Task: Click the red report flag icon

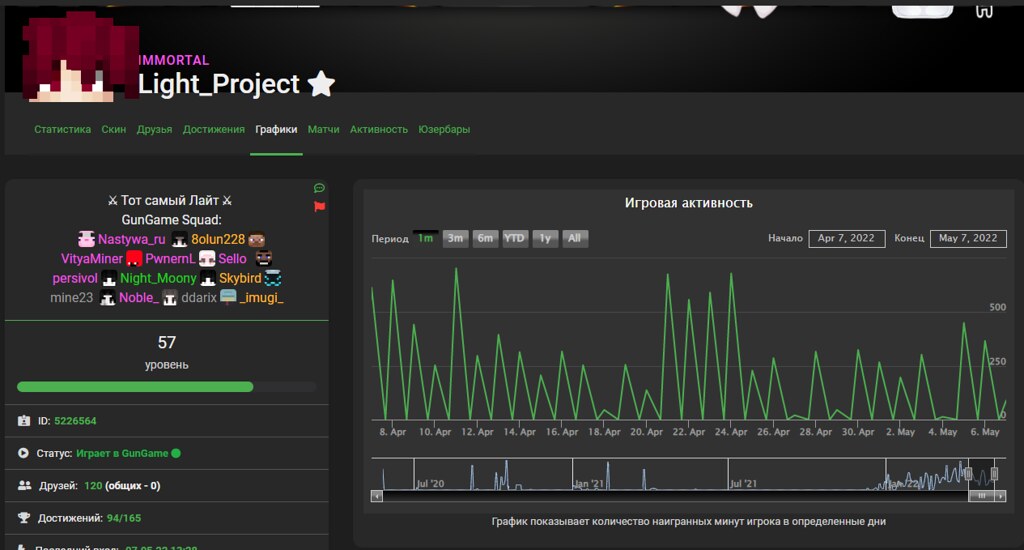Action: pos(320,207)
